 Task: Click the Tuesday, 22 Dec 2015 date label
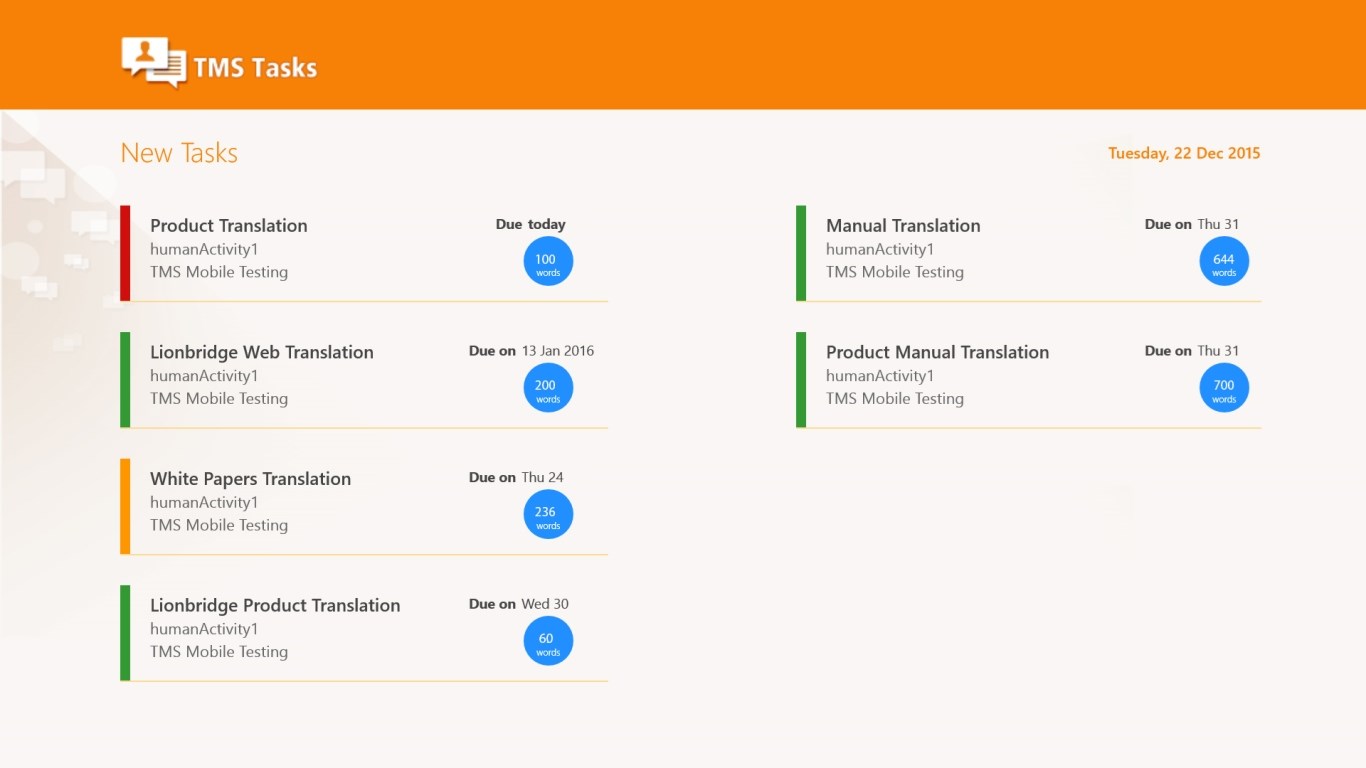pyautogui.click(x=1184, y=153)
